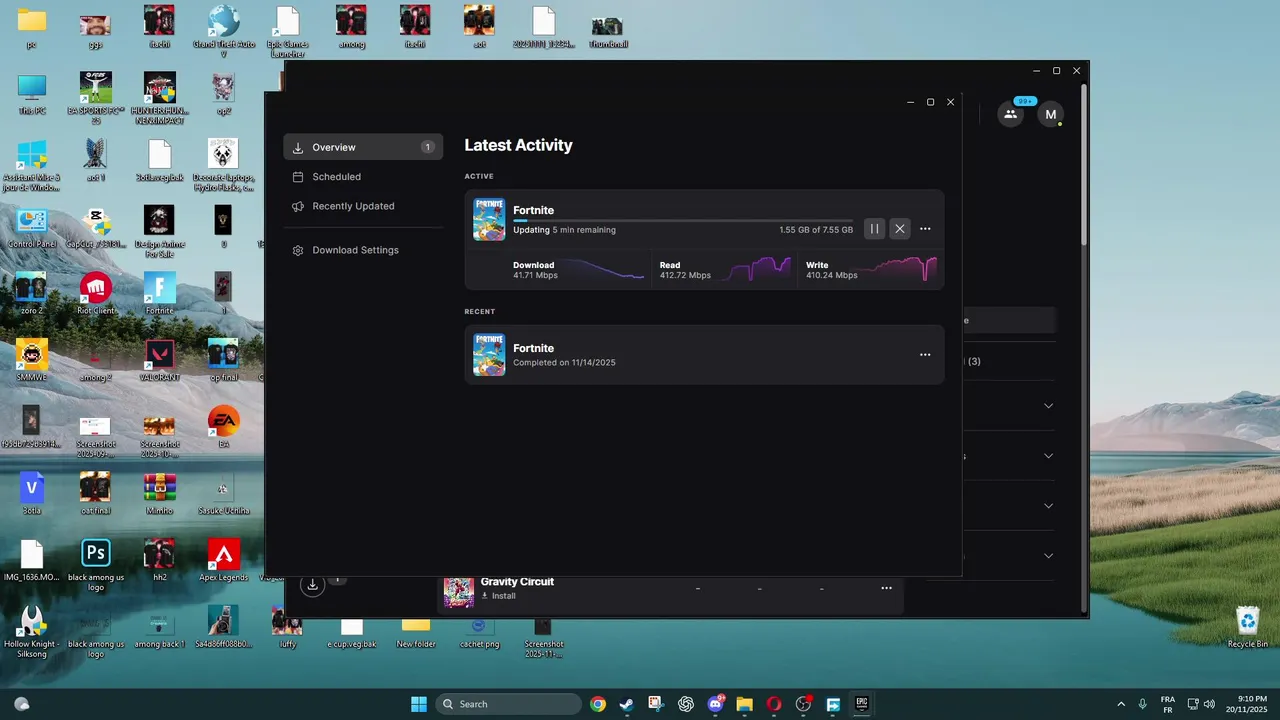Click the Epic Games Launcher taskbar icon
This screenshot has height=720, width=1280.
[x=861, y=704]
